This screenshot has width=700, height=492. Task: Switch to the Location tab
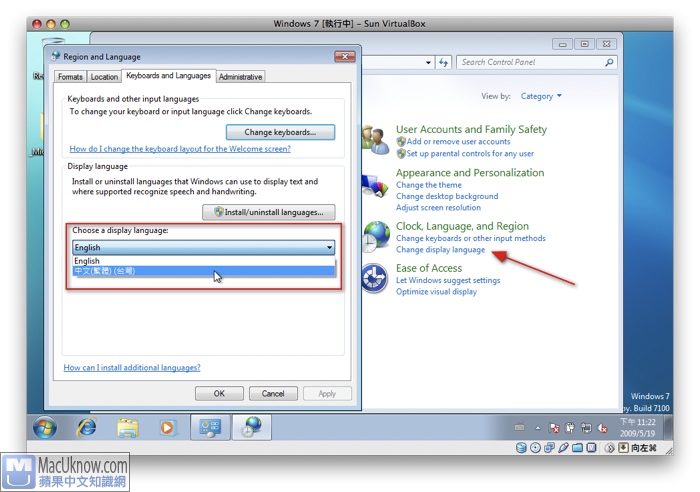(104, 77)
